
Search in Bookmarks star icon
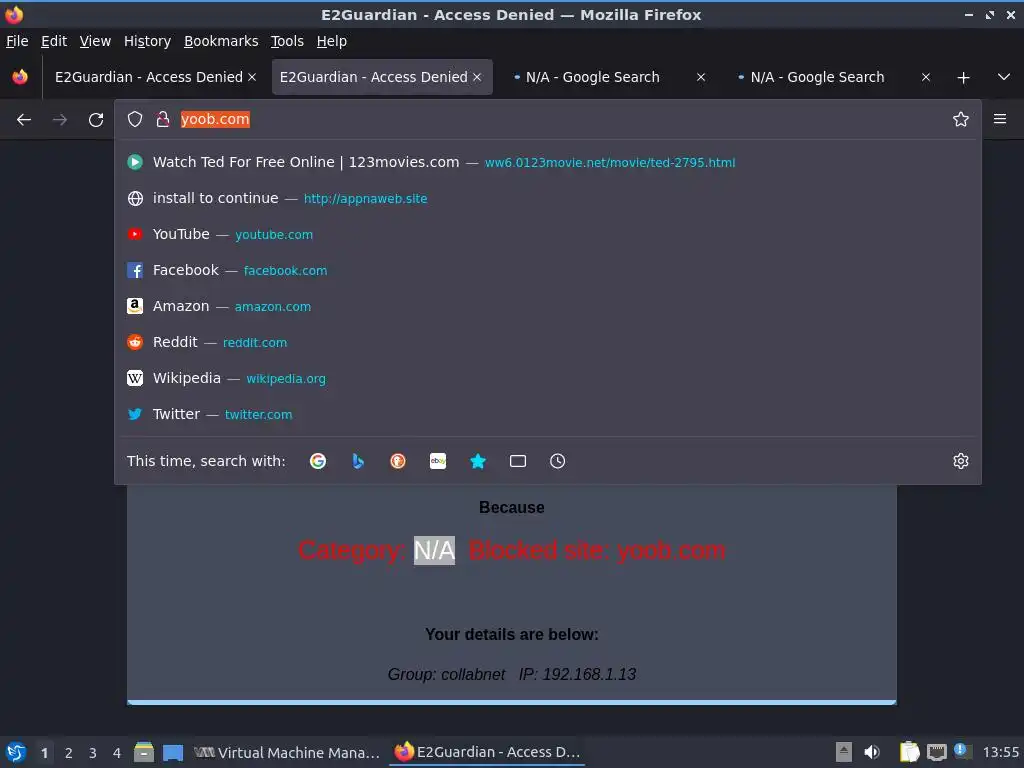pyautogui.click(x=478, y=461)
